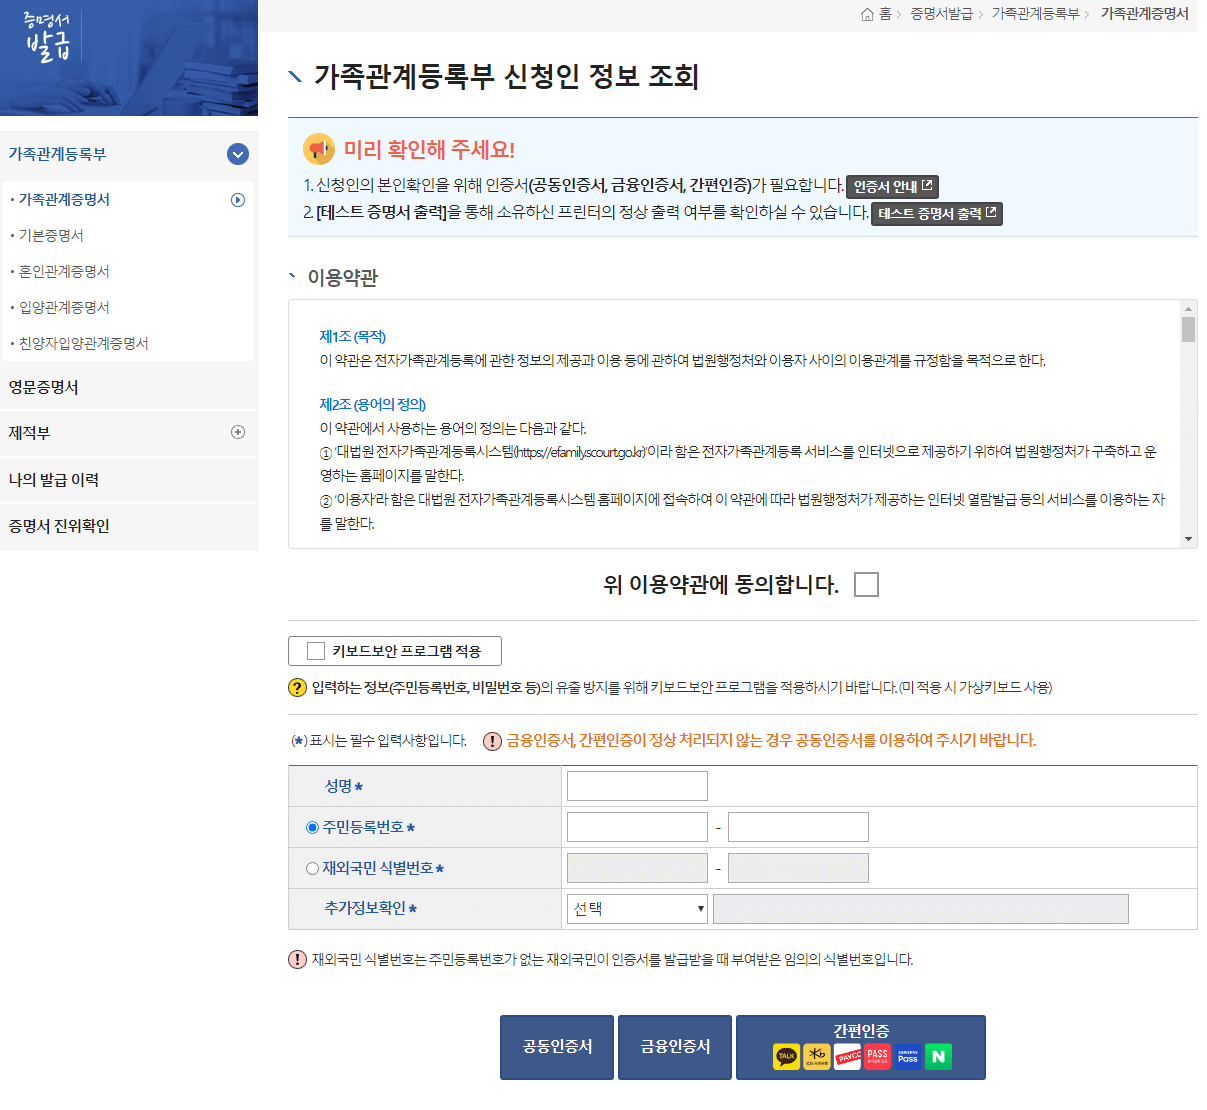Check the 위 이용약관에 동의합니다 checkbox
Screen dimensions: 1207x1110
[866, 584]
